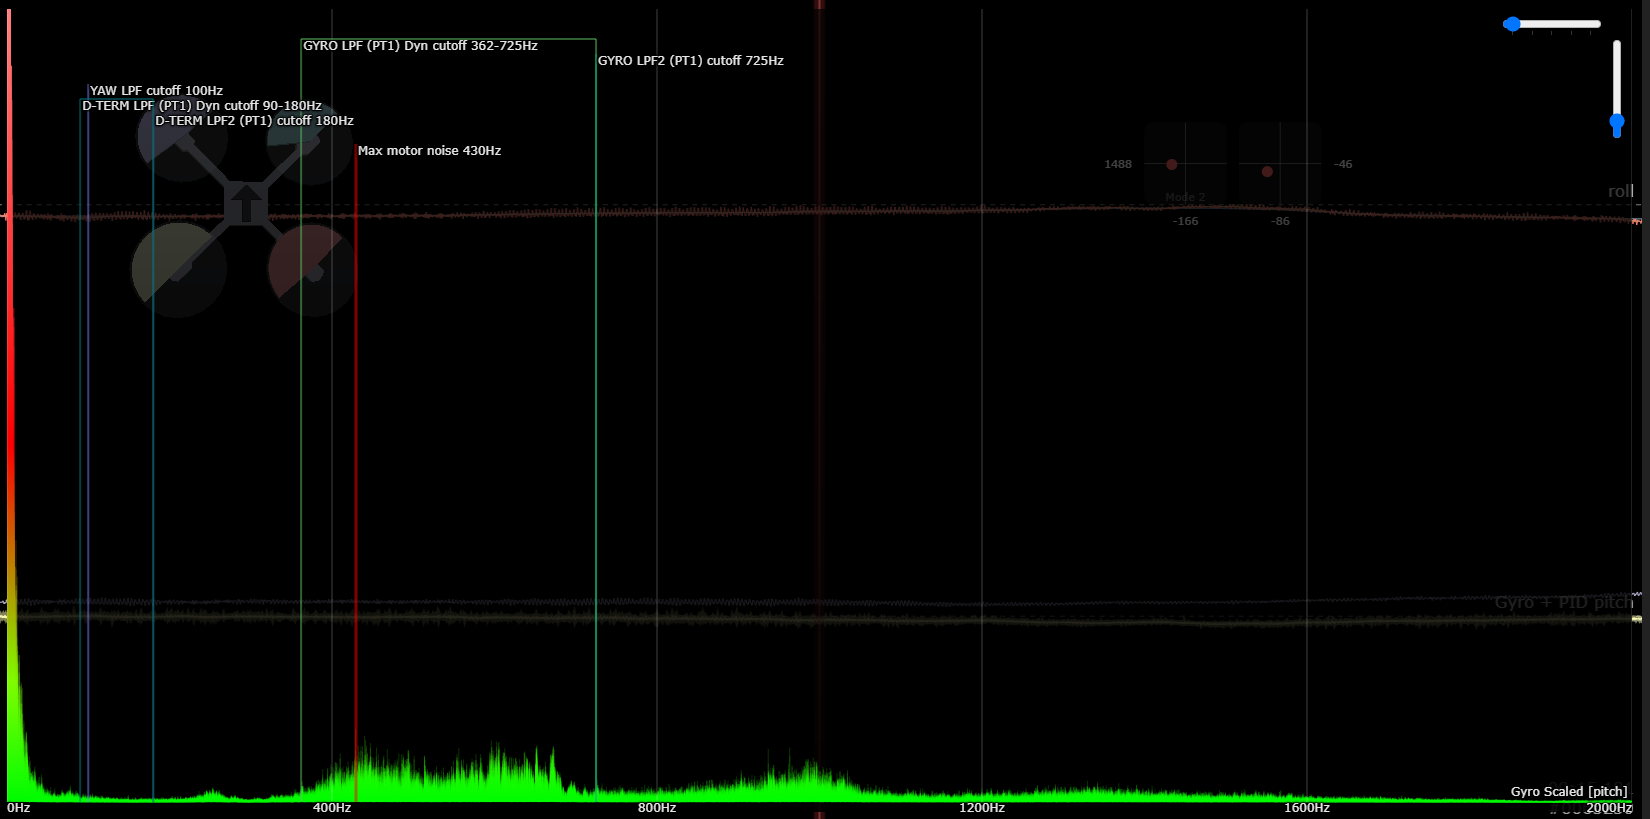Click the faded Gyro + PID pitch label
Viewport: 1650px width, 819px height.
pos(1564,602)
